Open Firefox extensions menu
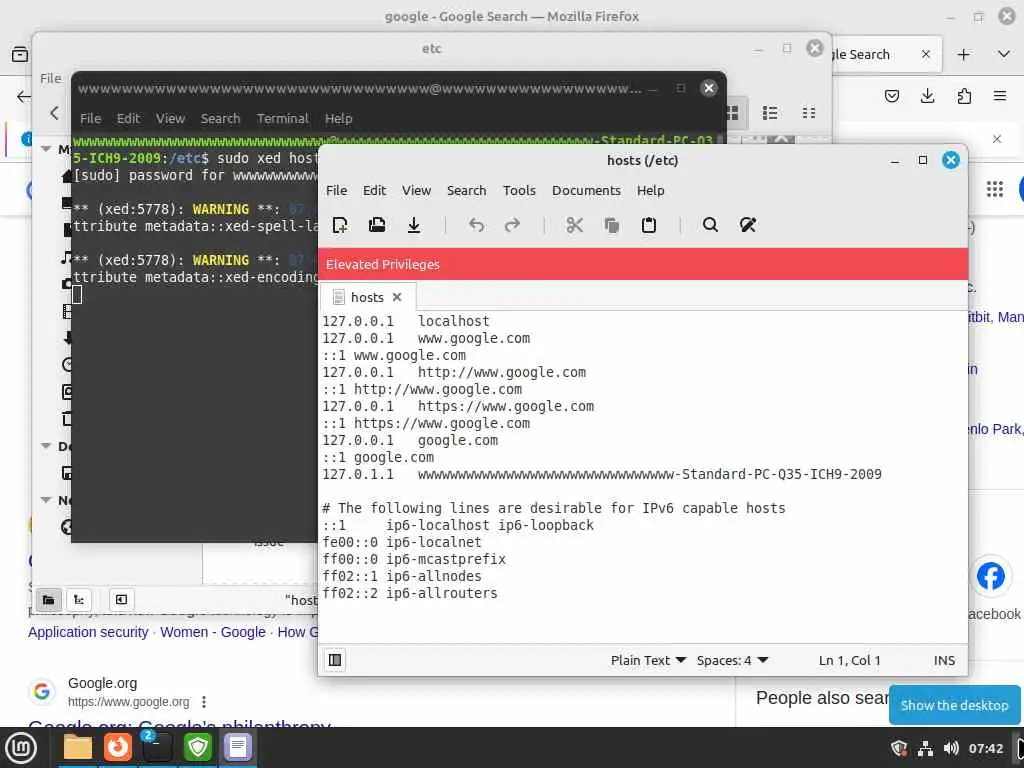Image resolution: width=1024 pixels, height=768 pixels. 964,97
